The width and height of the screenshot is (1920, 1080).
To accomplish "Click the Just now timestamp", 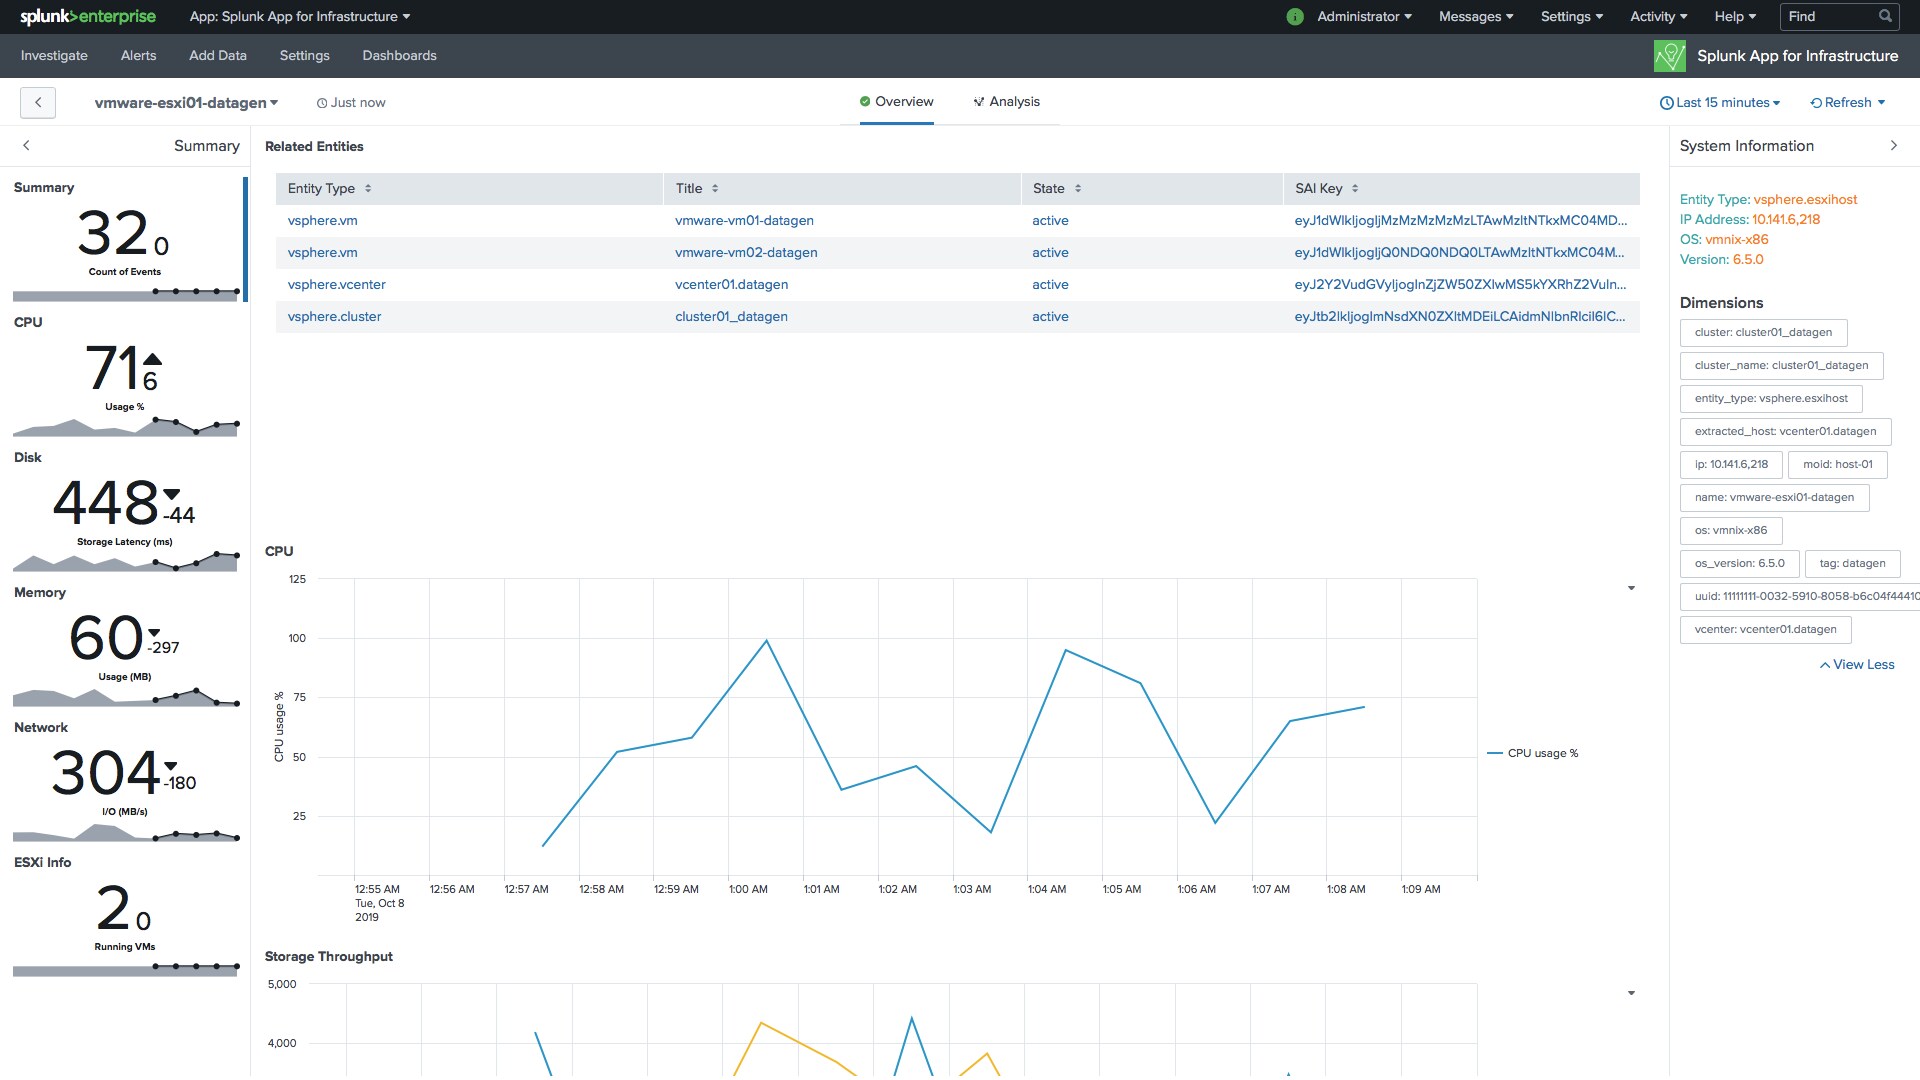I will [351, 102].
